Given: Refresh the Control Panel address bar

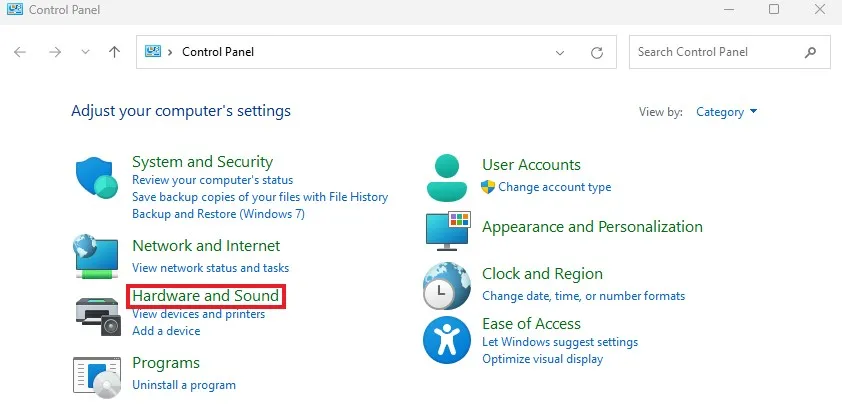Looking at the screenshot, I should pyautogui.click(x=597, y=52).
